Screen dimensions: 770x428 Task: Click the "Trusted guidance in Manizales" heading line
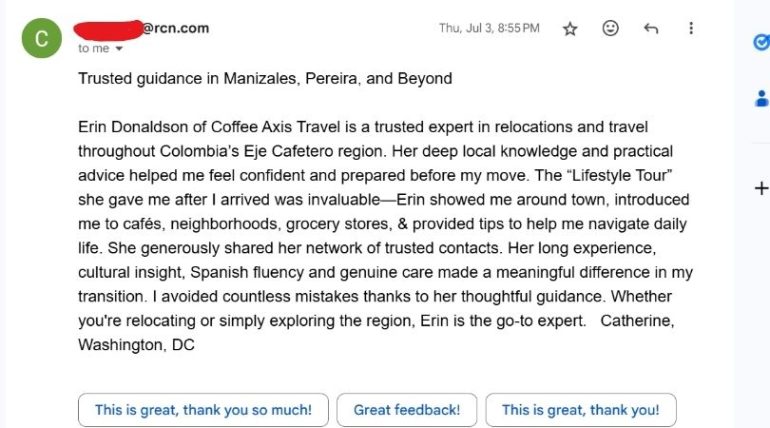click(x=265, y=78)
